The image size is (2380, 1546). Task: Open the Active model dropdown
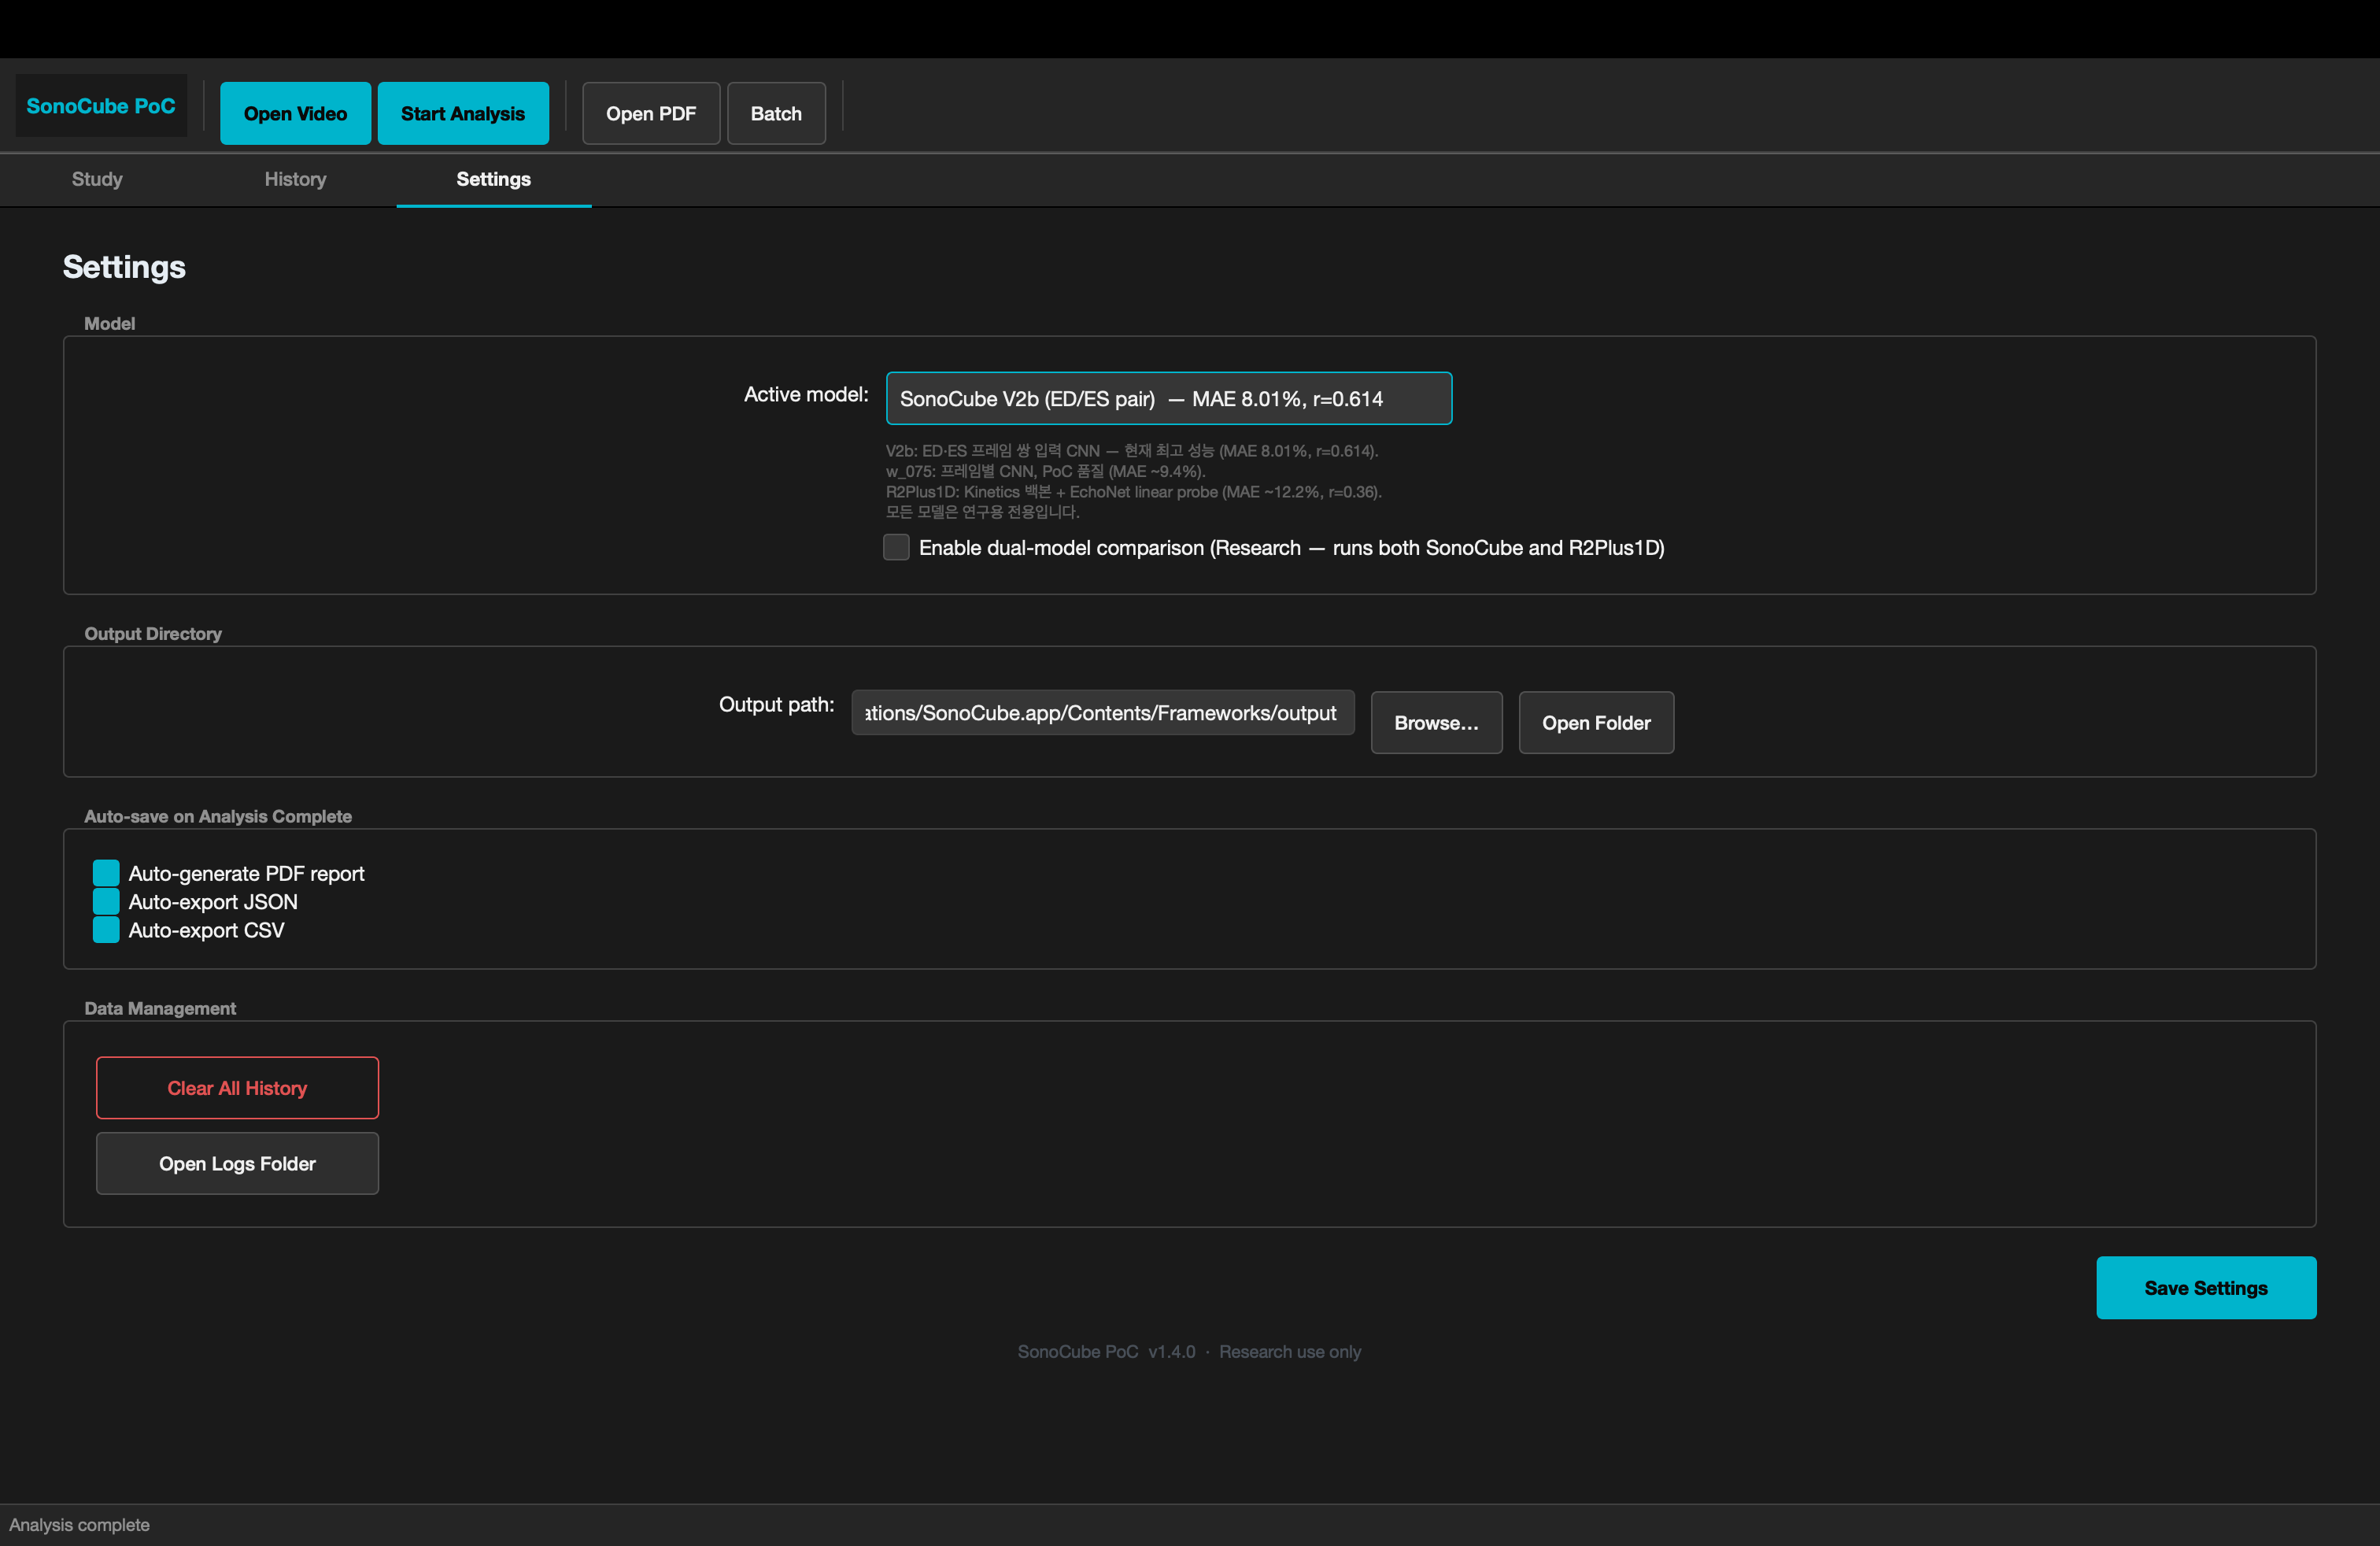click(x=1169, y=398)
